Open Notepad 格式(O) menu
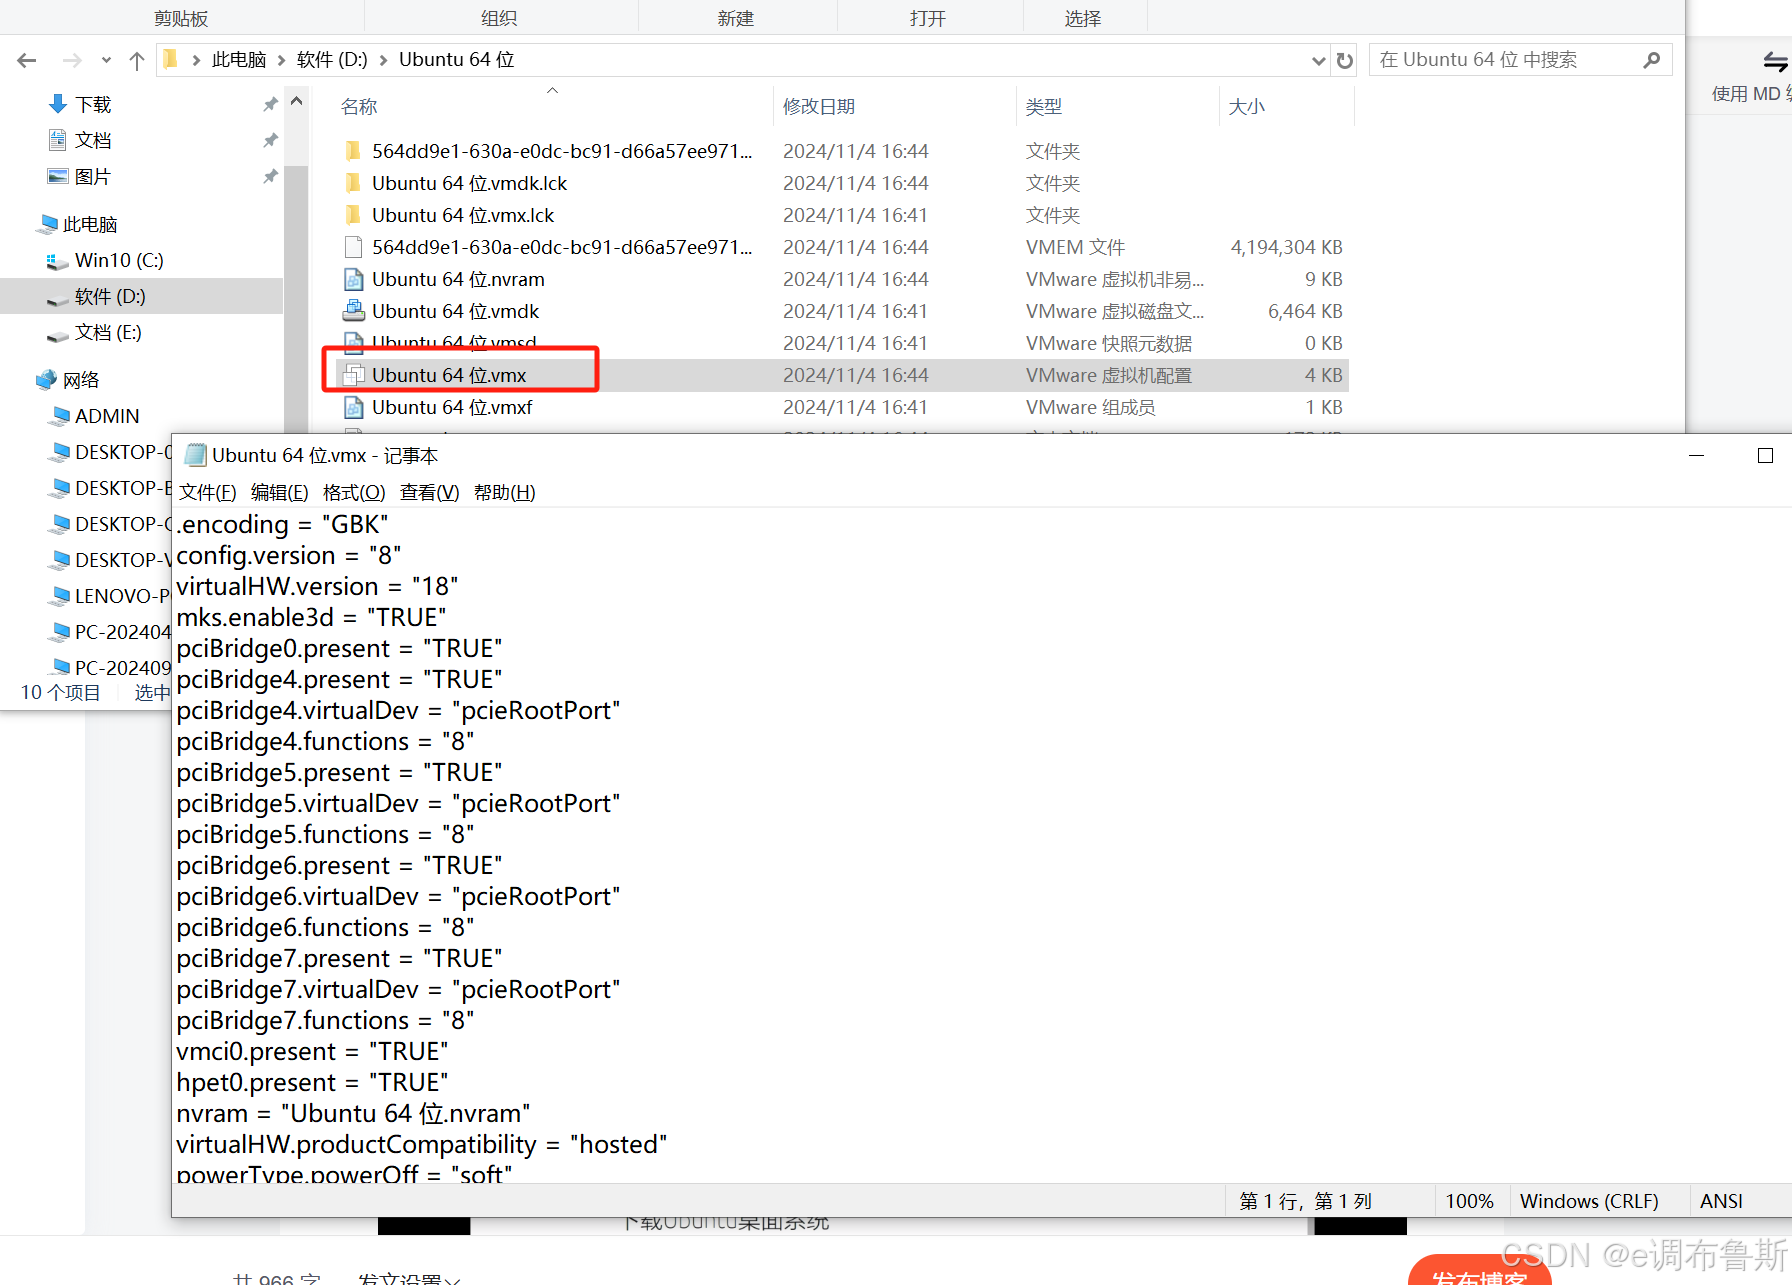Image resolution: width=1792 pixels, height=1285 pixels. click(354, 492)
